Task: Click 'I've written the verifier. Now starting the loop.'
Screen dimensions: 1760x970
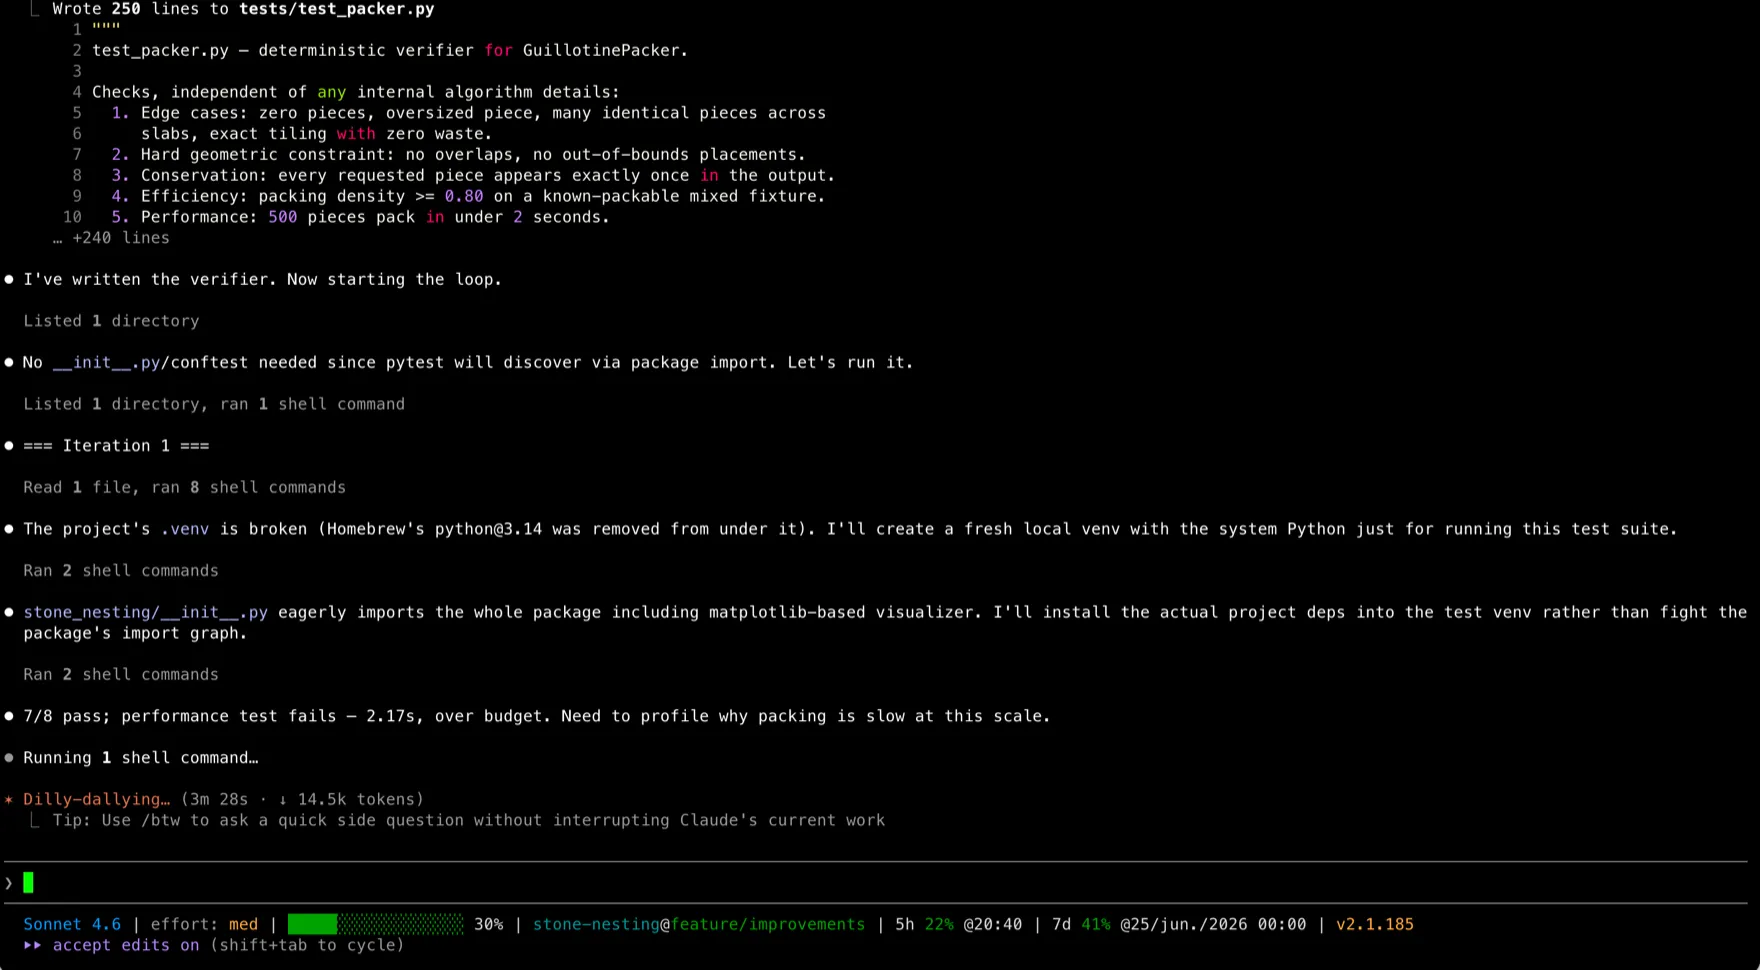Action: tap(262, 280)
